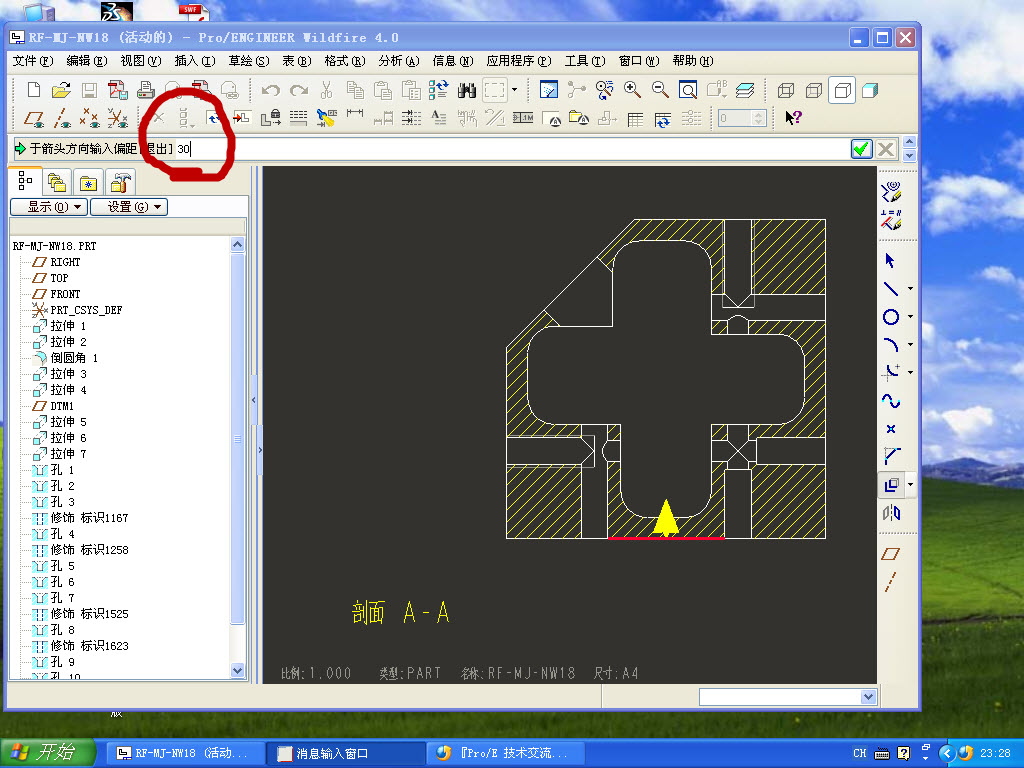Cancel the offset input with the X button
Screen dimensions: 1024x768
point(886,149)
